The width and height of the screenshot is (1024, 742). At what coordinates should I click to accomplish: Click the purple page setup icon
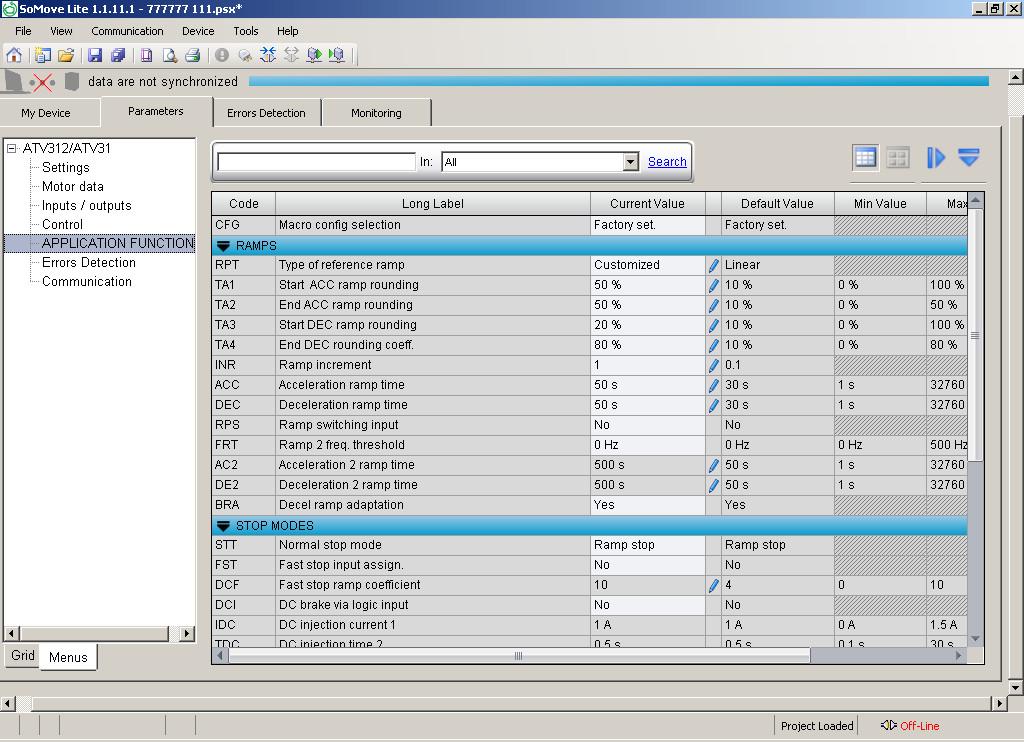(x=146, y=56)
